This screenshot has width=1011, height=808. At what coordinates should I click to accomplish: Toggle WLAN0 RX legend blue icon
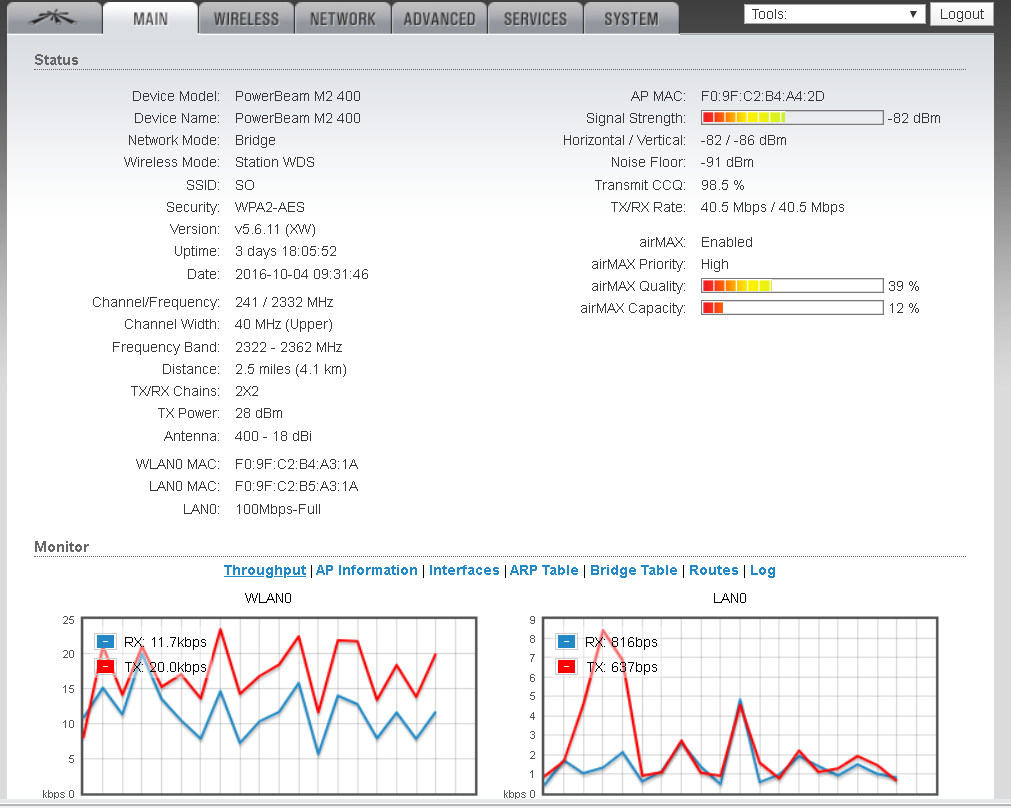[105, 642]
